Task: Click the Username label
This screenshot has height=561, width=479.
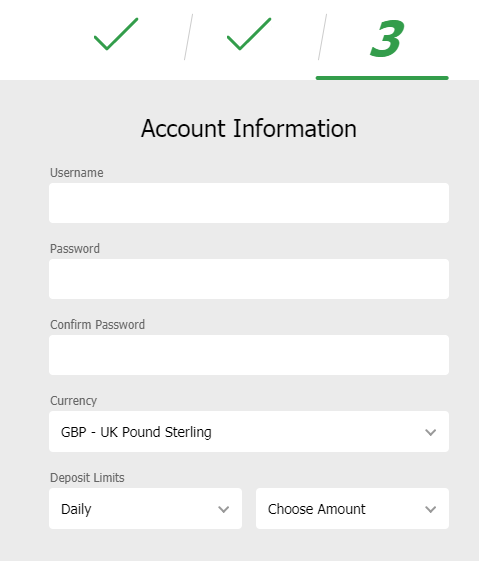Action: [77, 172]
